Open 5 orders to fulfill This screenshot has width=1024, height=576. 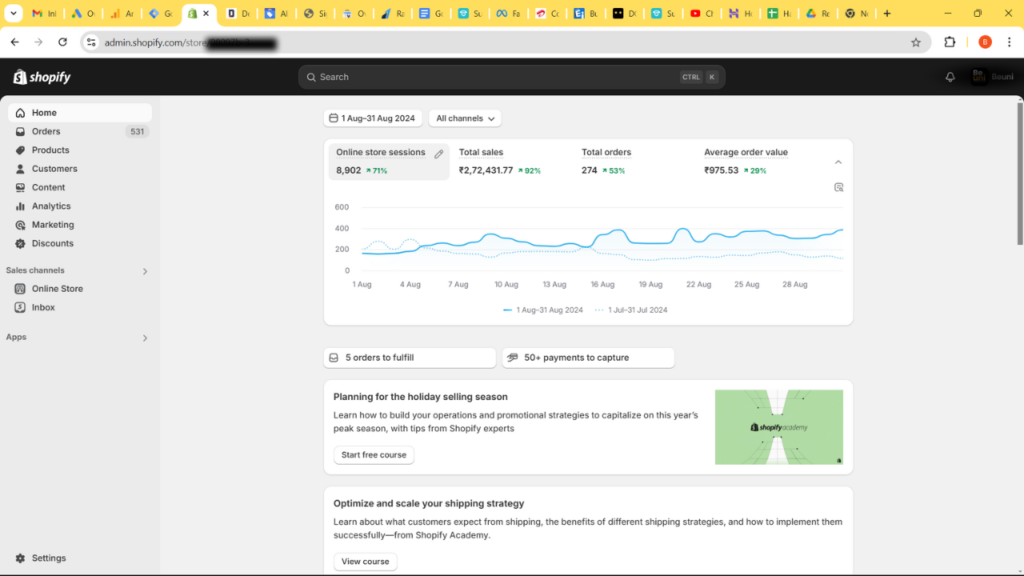pos(410,358)
